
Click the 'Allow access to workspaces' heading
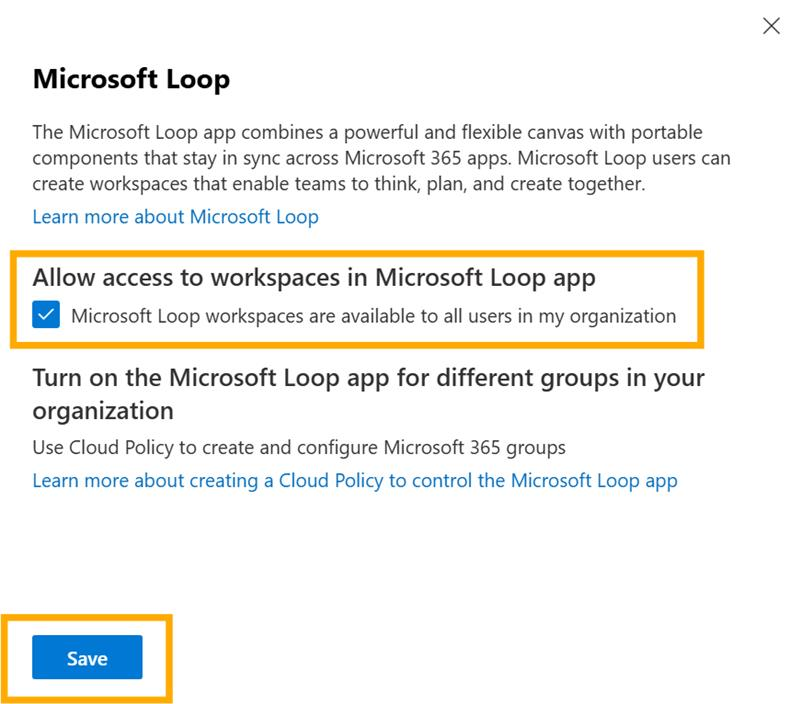pos(320,278)
